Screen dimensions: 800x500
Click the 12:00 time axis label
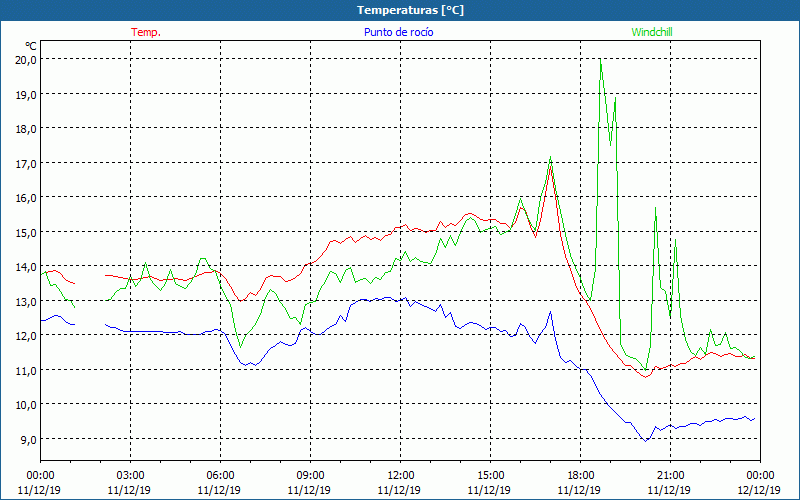tap(401, 476)
